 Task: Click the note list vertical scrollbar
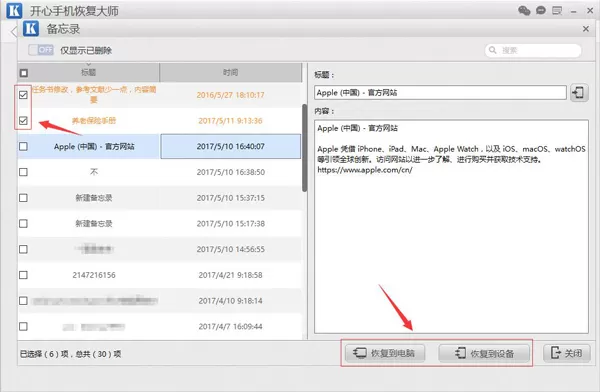304,147
